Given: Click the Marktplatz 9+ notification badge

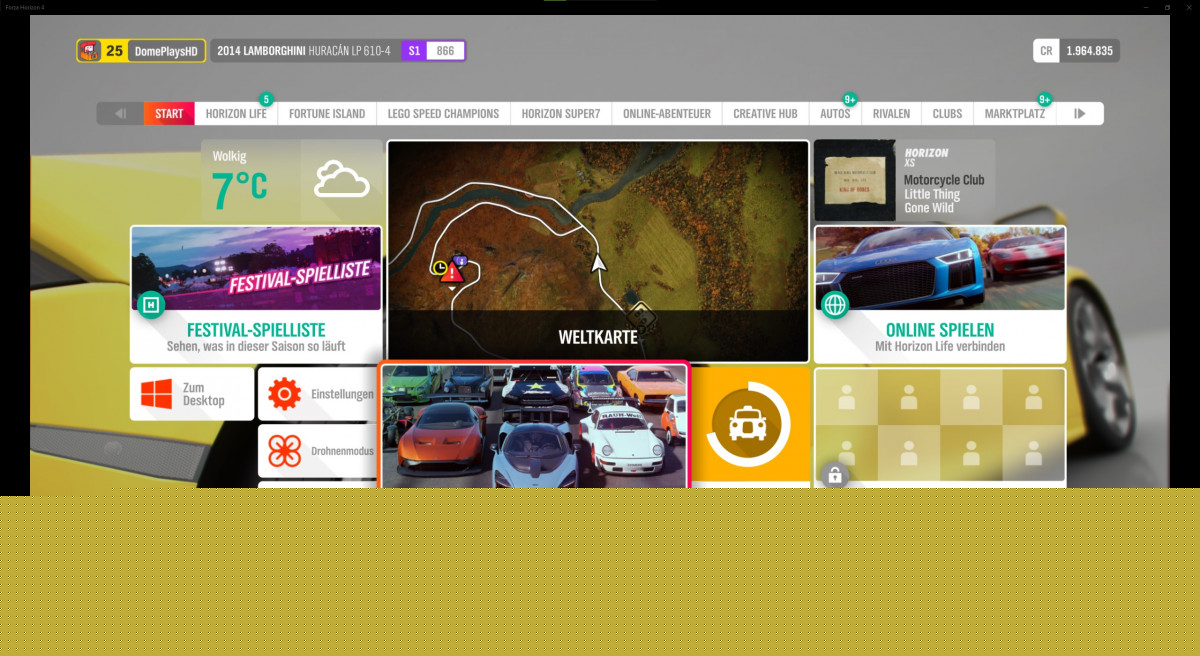Looking at the screenshot, I should pyautogui.click(x=1044, y=99).
